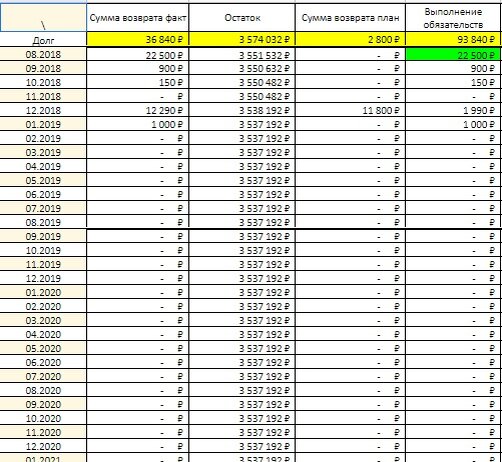Select the 150 ₽ cell in the 'Сумма возврата факт' column
The height and width of the screenshot is (462, 502).
tap(138, 82)
